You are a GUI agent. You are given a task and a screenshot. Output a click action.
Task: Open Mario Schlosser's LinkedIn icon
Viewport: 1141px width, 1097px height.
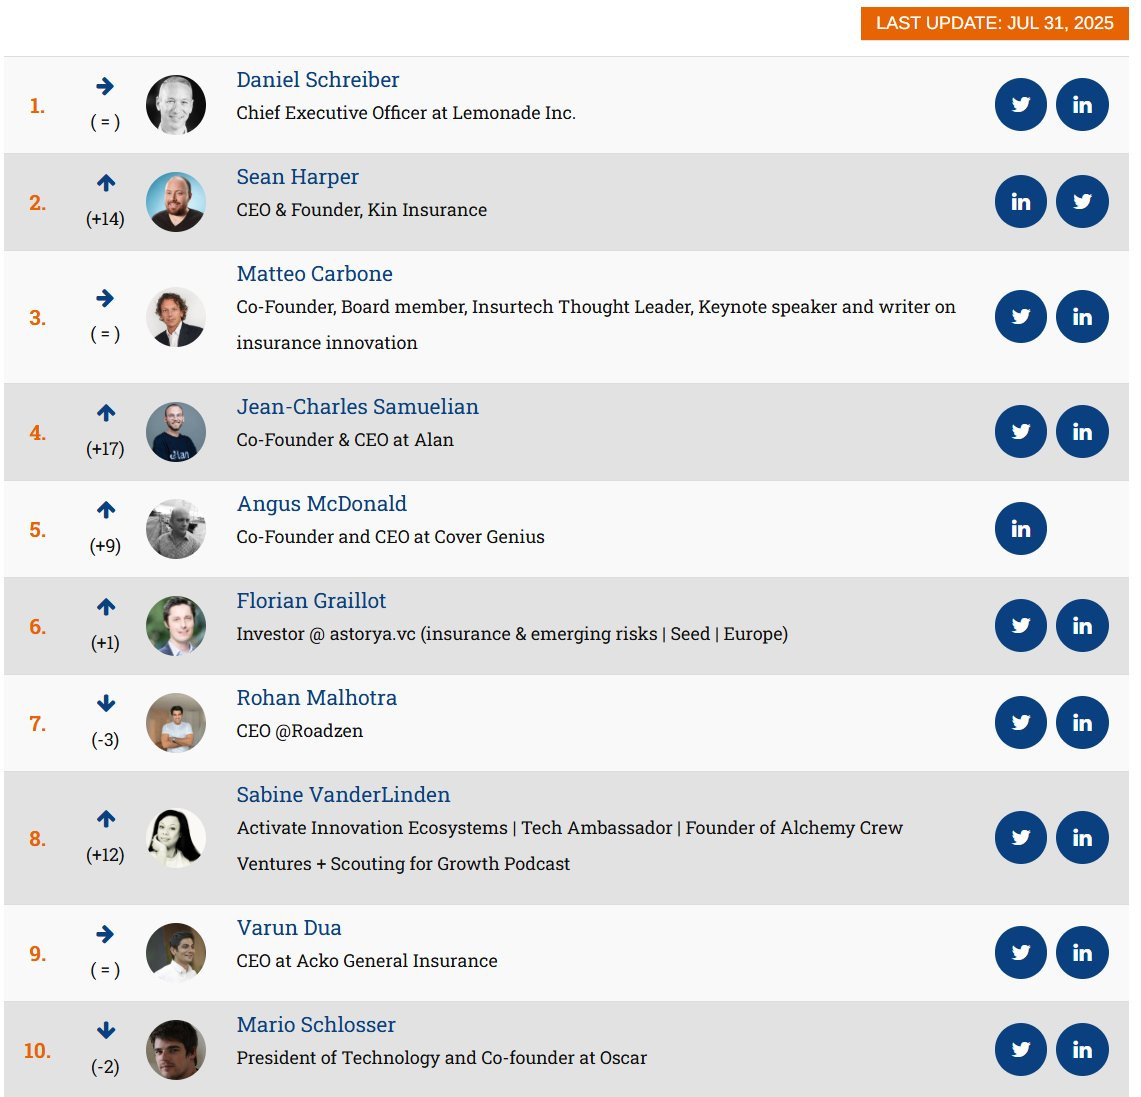[1082, 1050]
